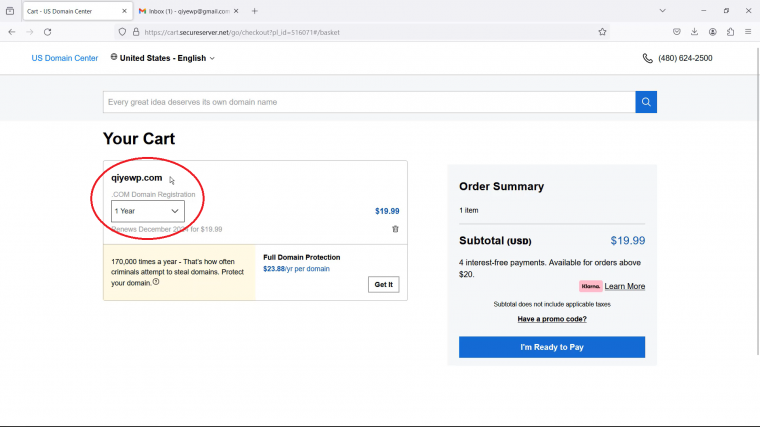Reload the page using the refresh icon

click(x=48, y=32)
